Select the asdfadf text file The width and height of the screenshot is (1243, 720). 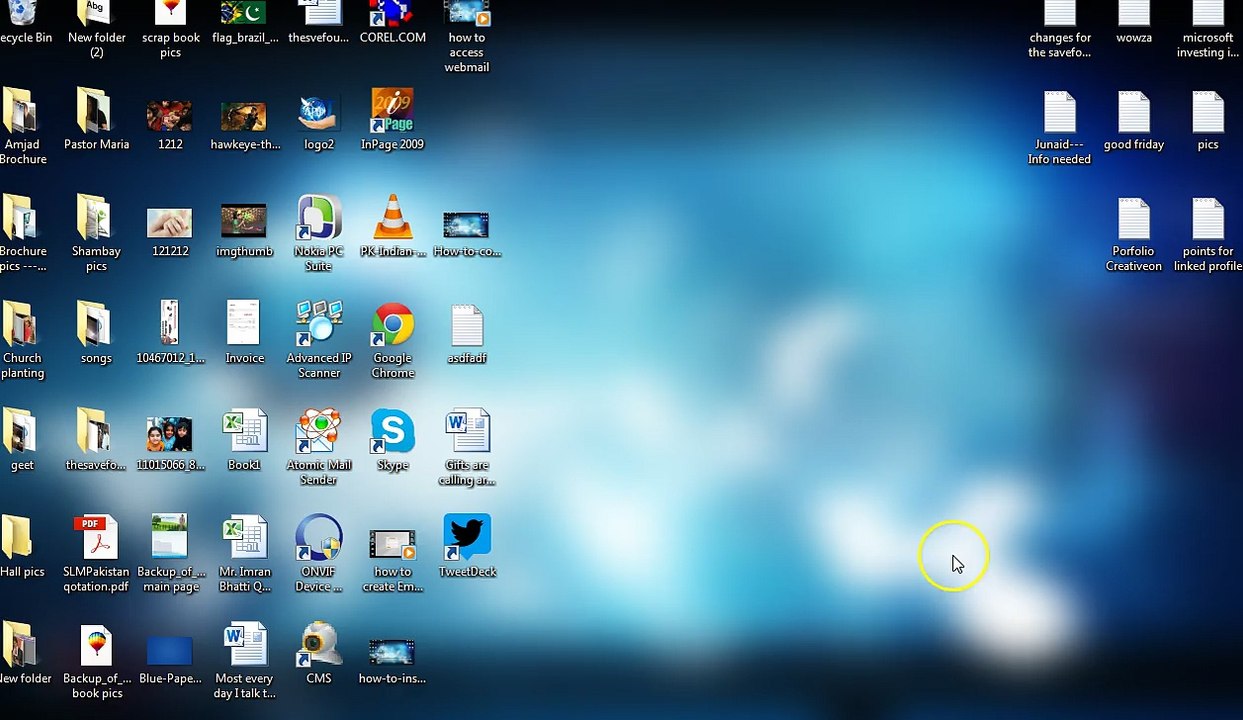(x=467, y=333)
